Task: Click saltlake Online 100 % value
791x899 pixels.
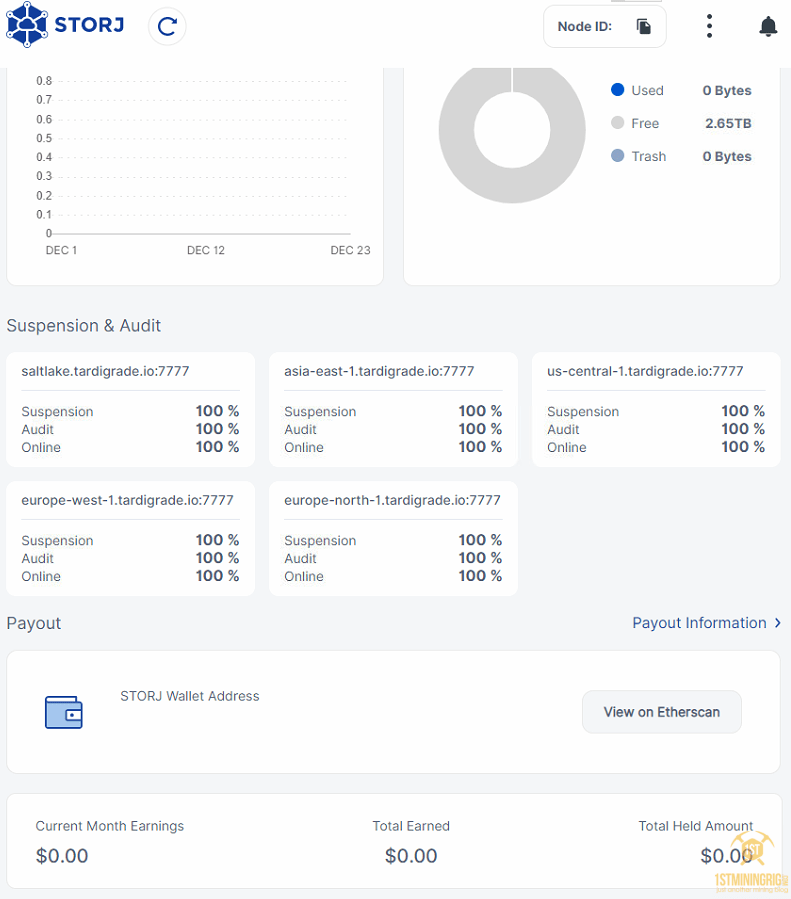Action: point(217,447)
